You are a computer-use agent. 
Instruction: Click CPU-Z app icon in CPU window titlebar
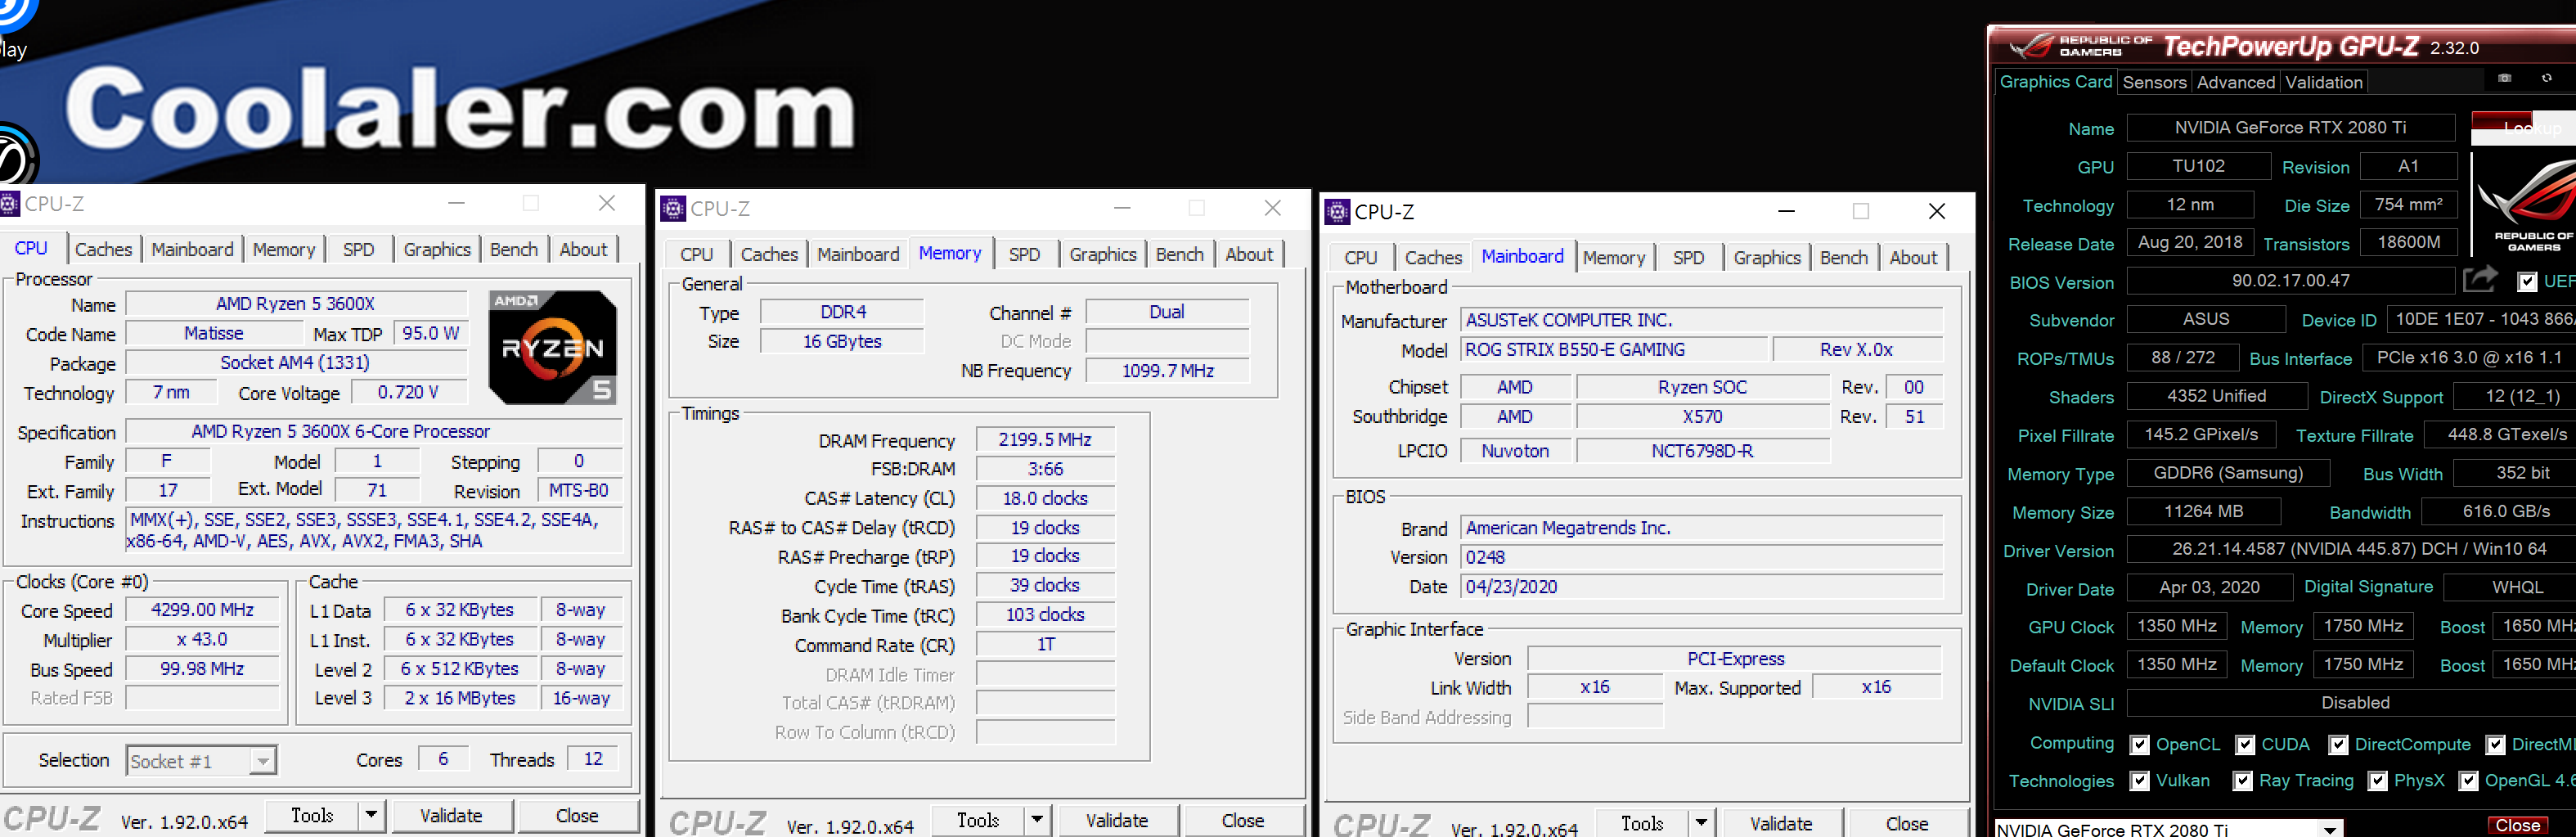[9, 203]
